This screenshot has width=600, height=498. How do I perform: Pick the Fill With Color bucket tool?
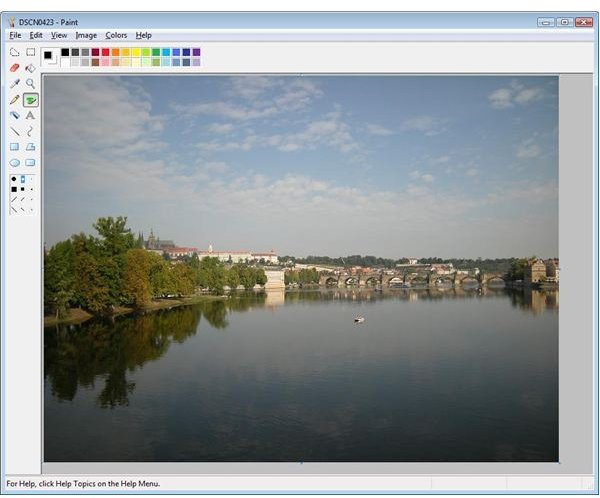(31, 68)
